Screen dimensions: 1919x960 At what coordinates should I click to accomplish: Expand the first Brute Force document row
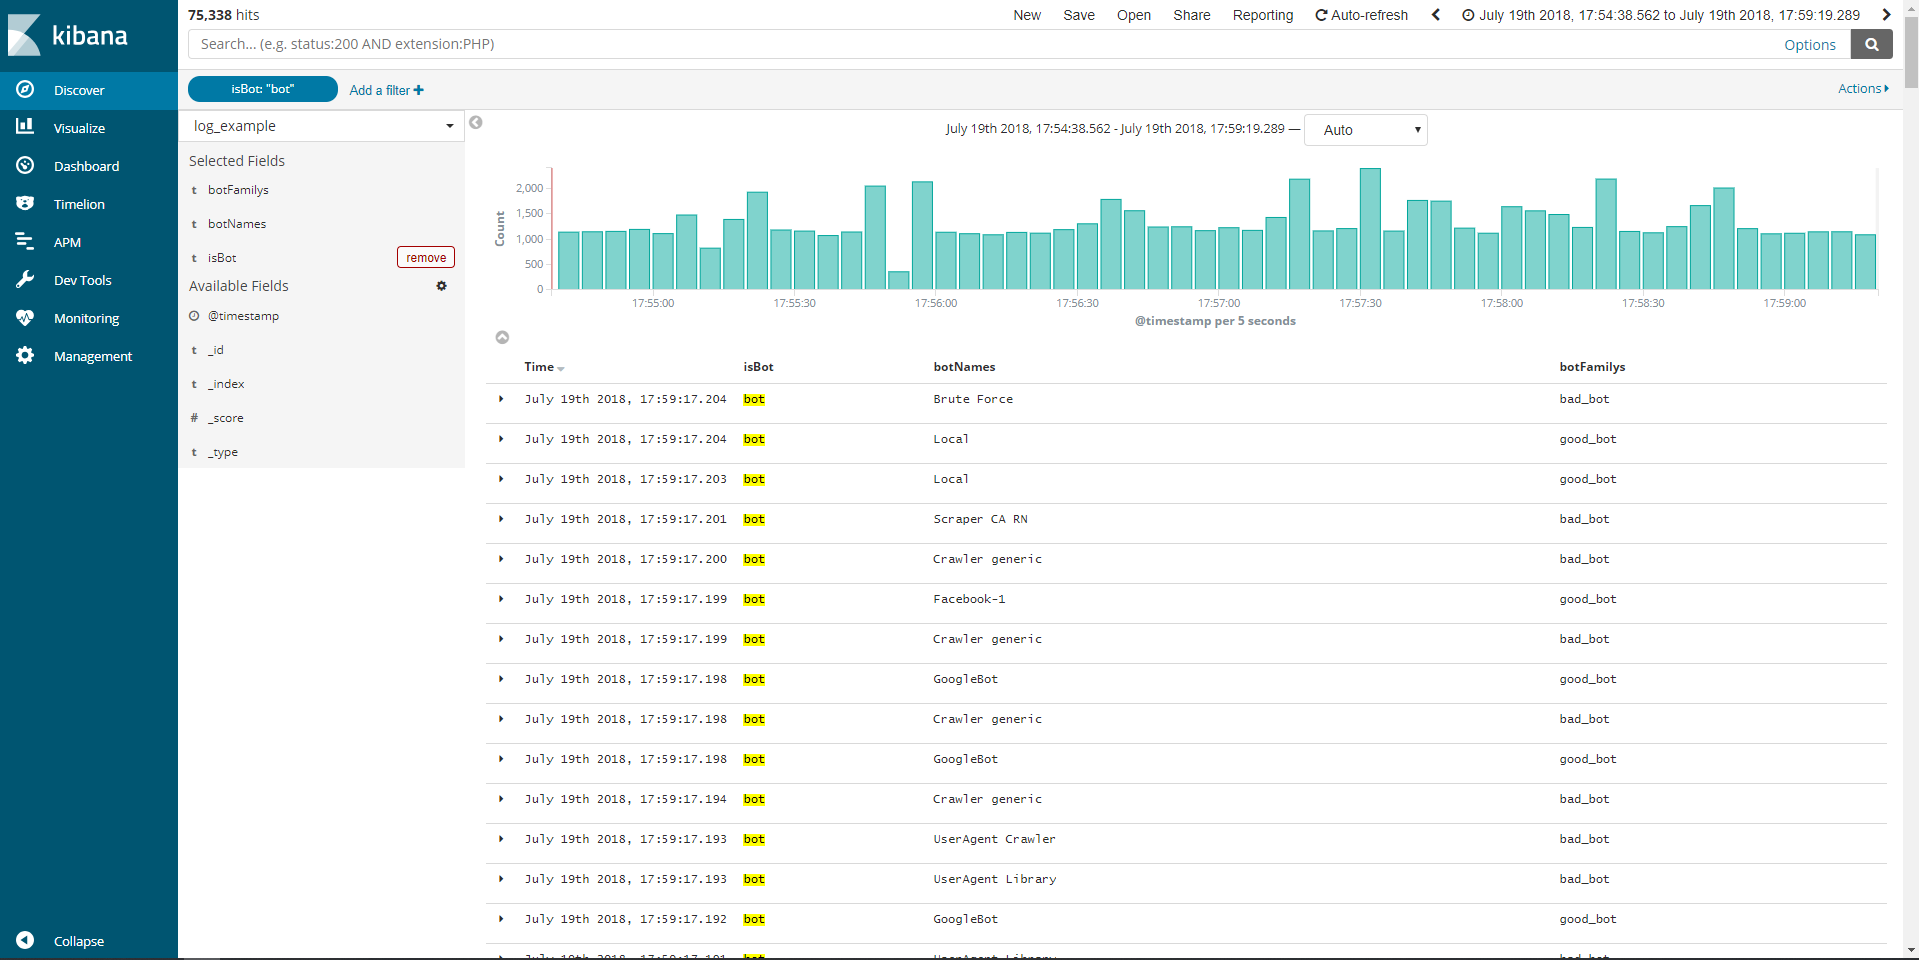500,399
